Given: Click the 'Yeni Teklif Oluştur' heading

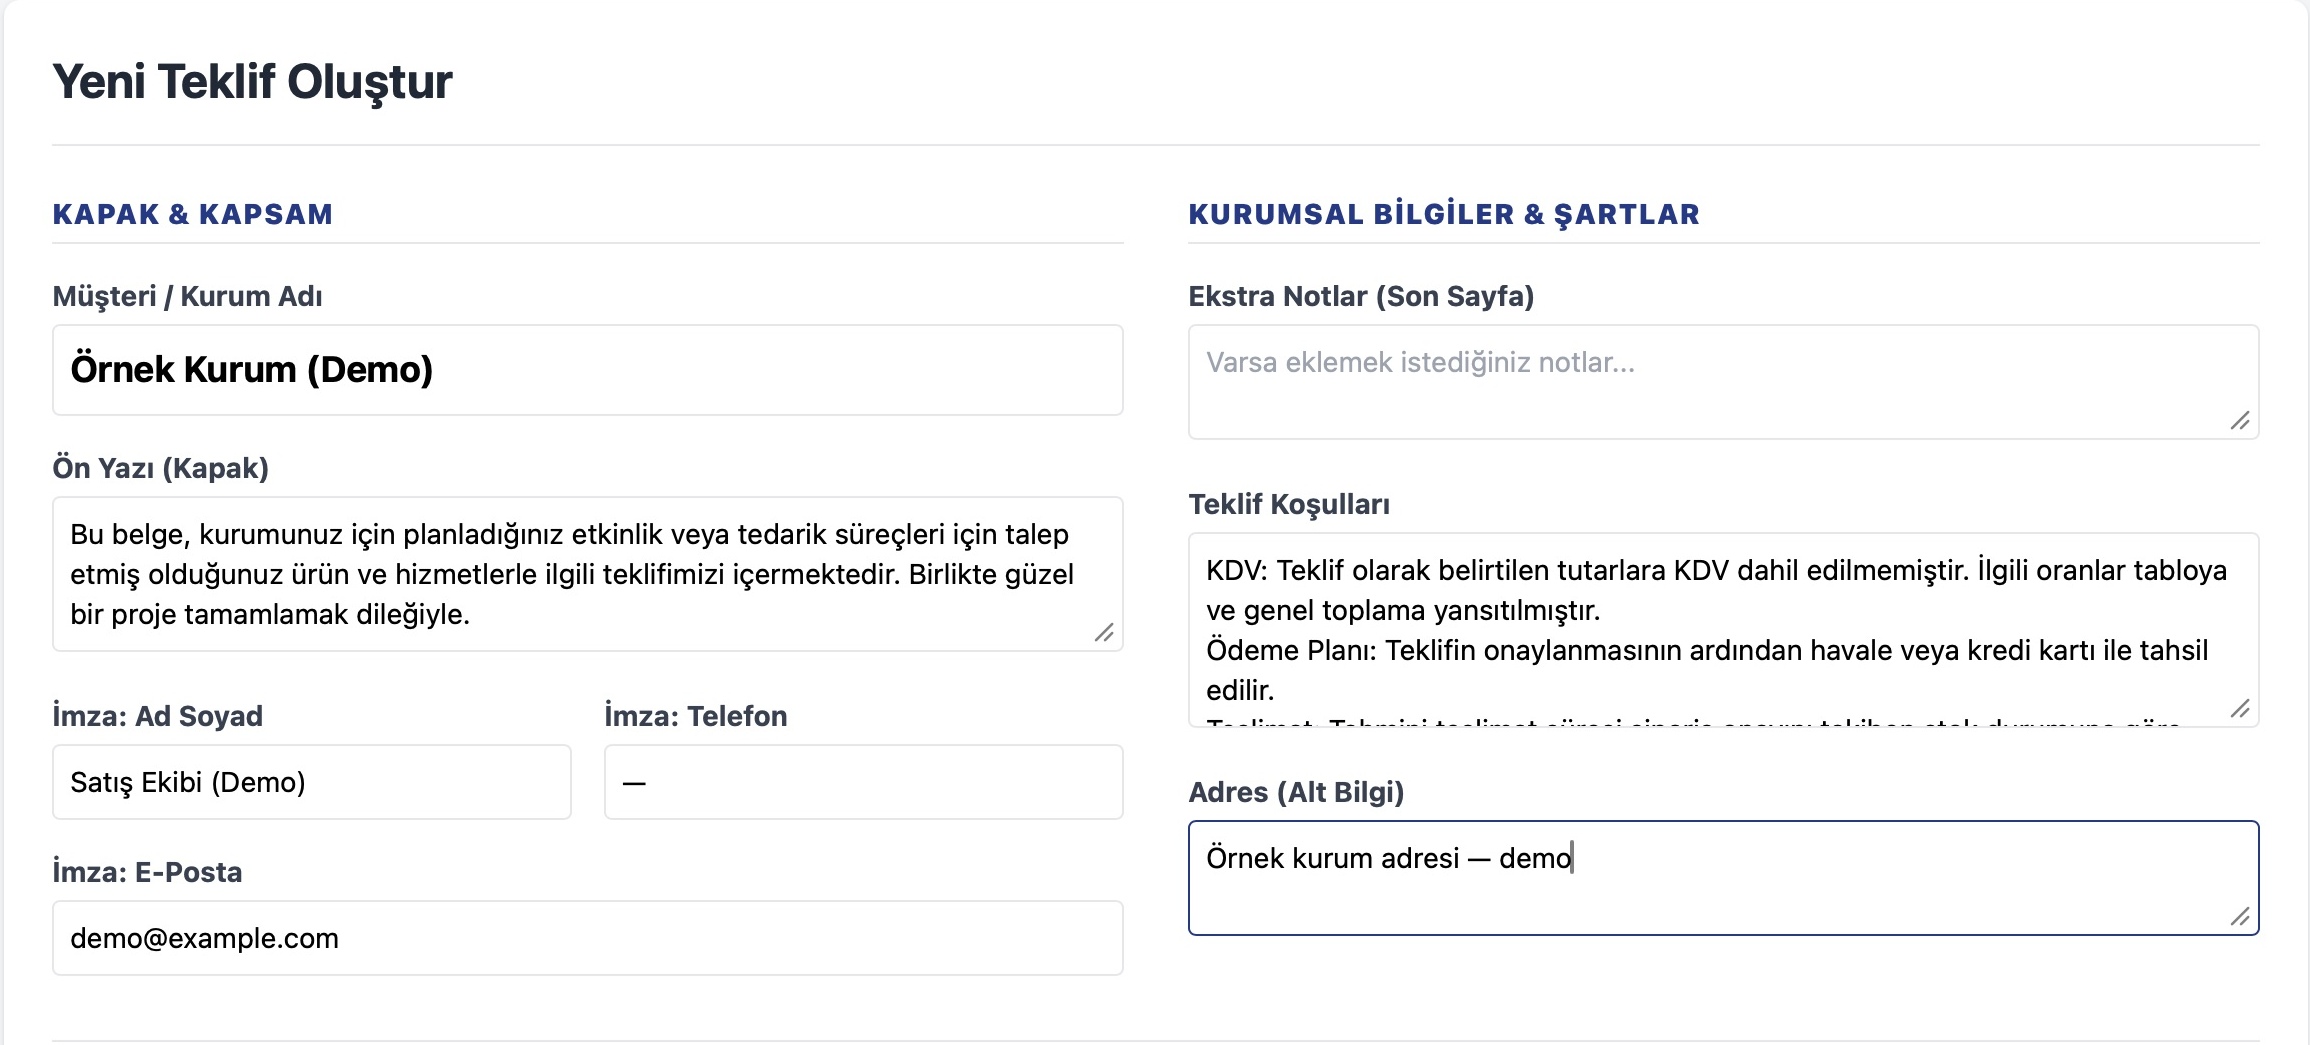Looking at the screenshot, I should point(252,82).
